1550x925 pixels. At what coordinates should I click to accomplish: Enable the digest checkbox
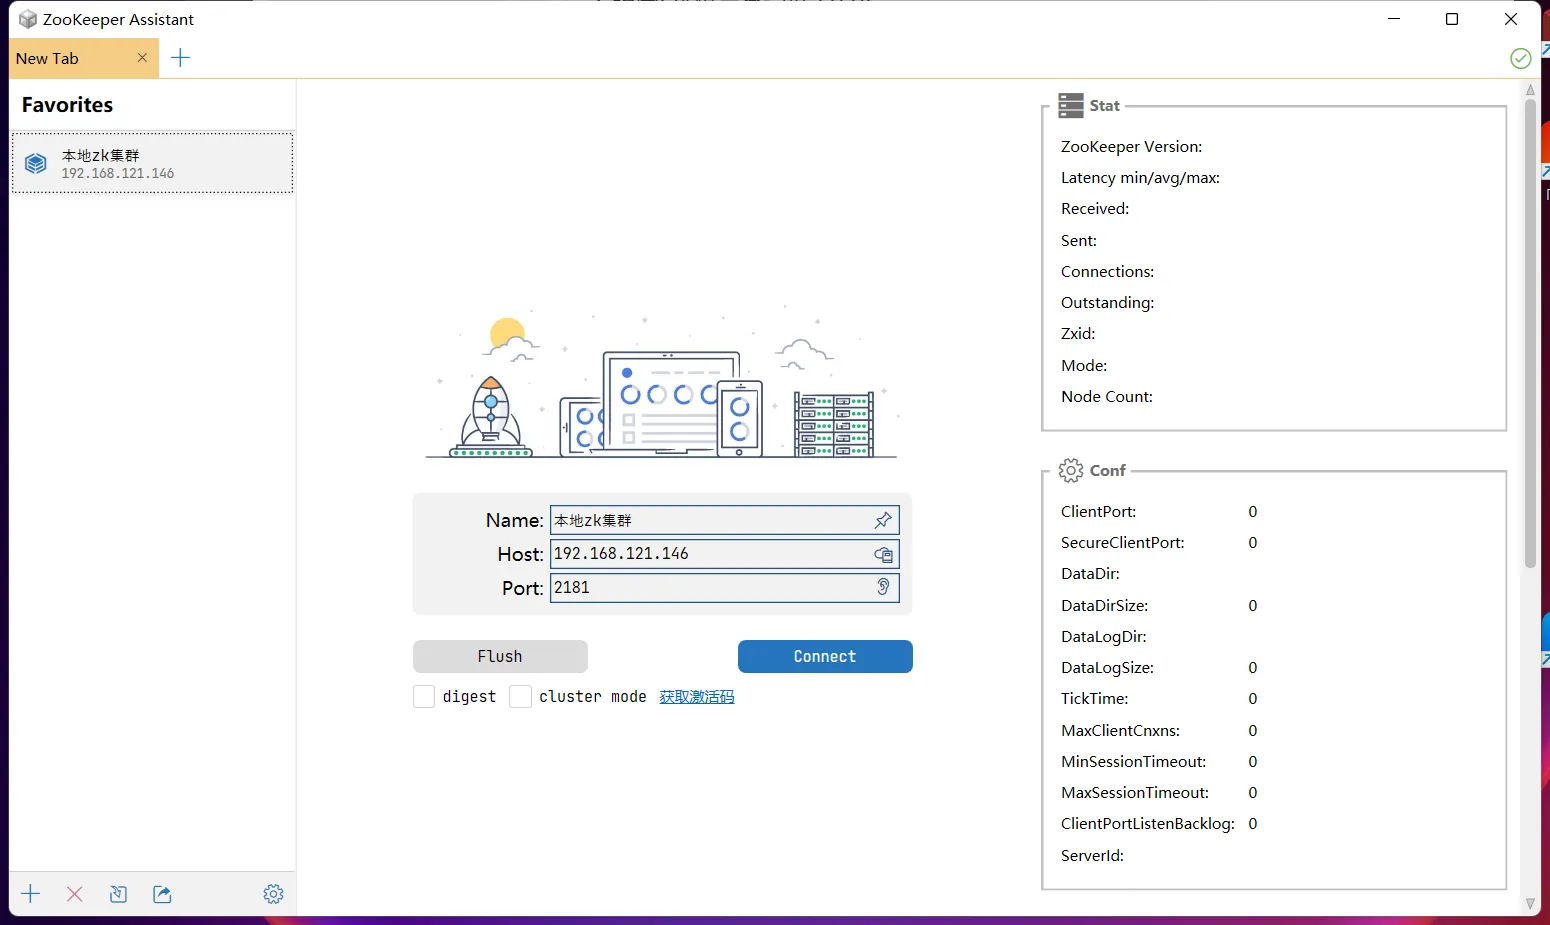424,696
